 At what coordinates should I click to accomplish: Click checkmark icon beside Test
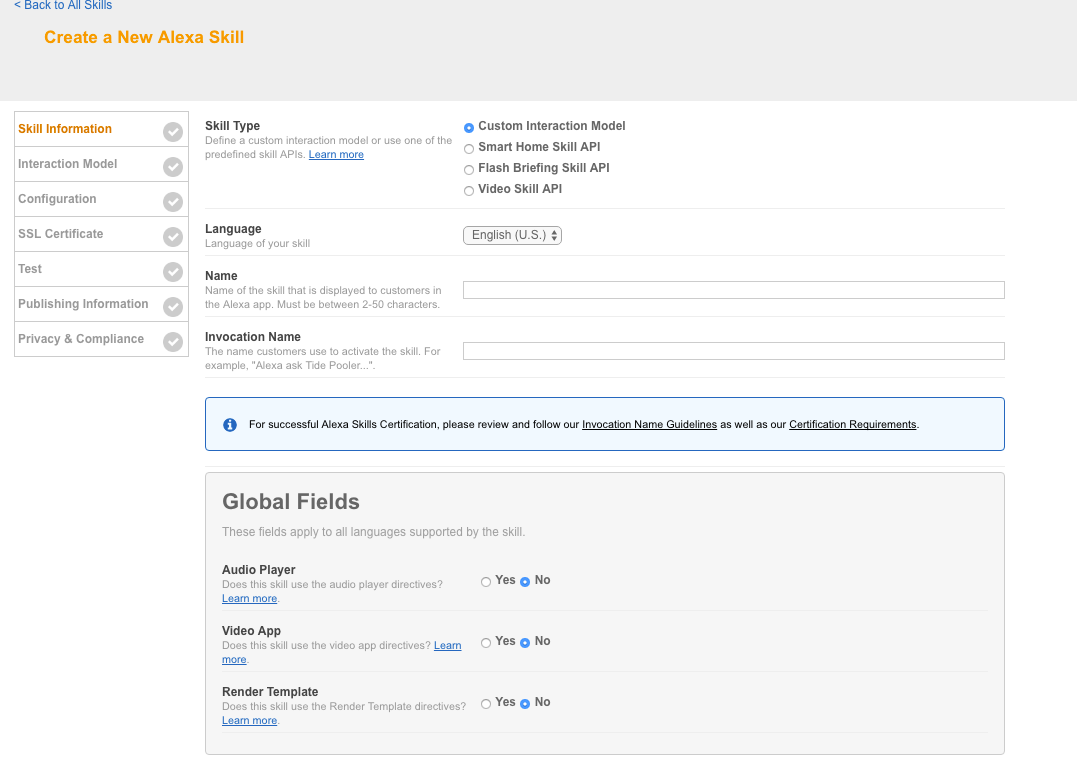click(173, 272)
